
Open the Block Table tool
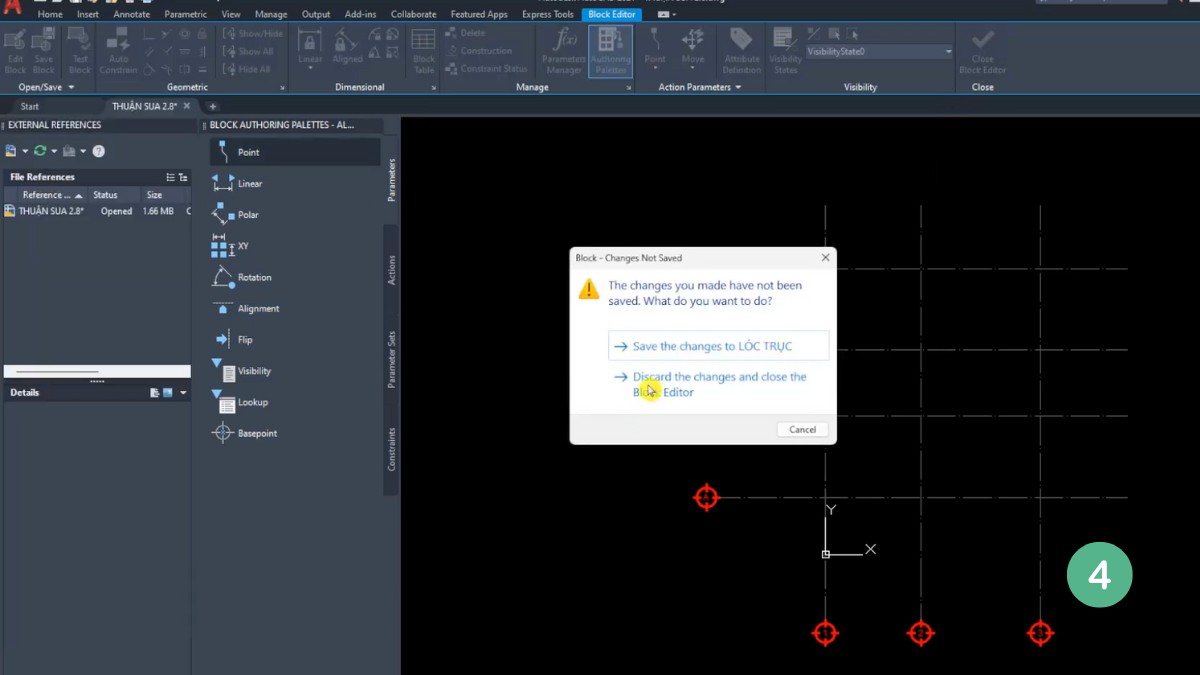pyautogui.click(x=424, y=50)
